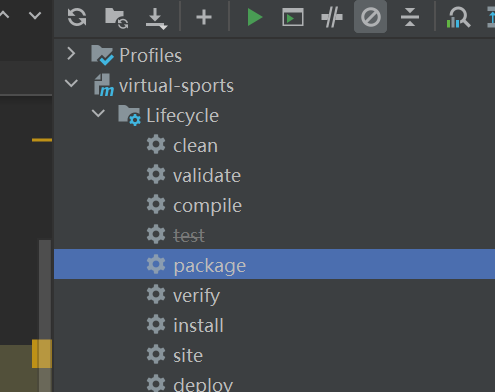This screenshot has height=392, width=495.
Task: Collapse the virtual-sports project node
Action: [71, 83]
